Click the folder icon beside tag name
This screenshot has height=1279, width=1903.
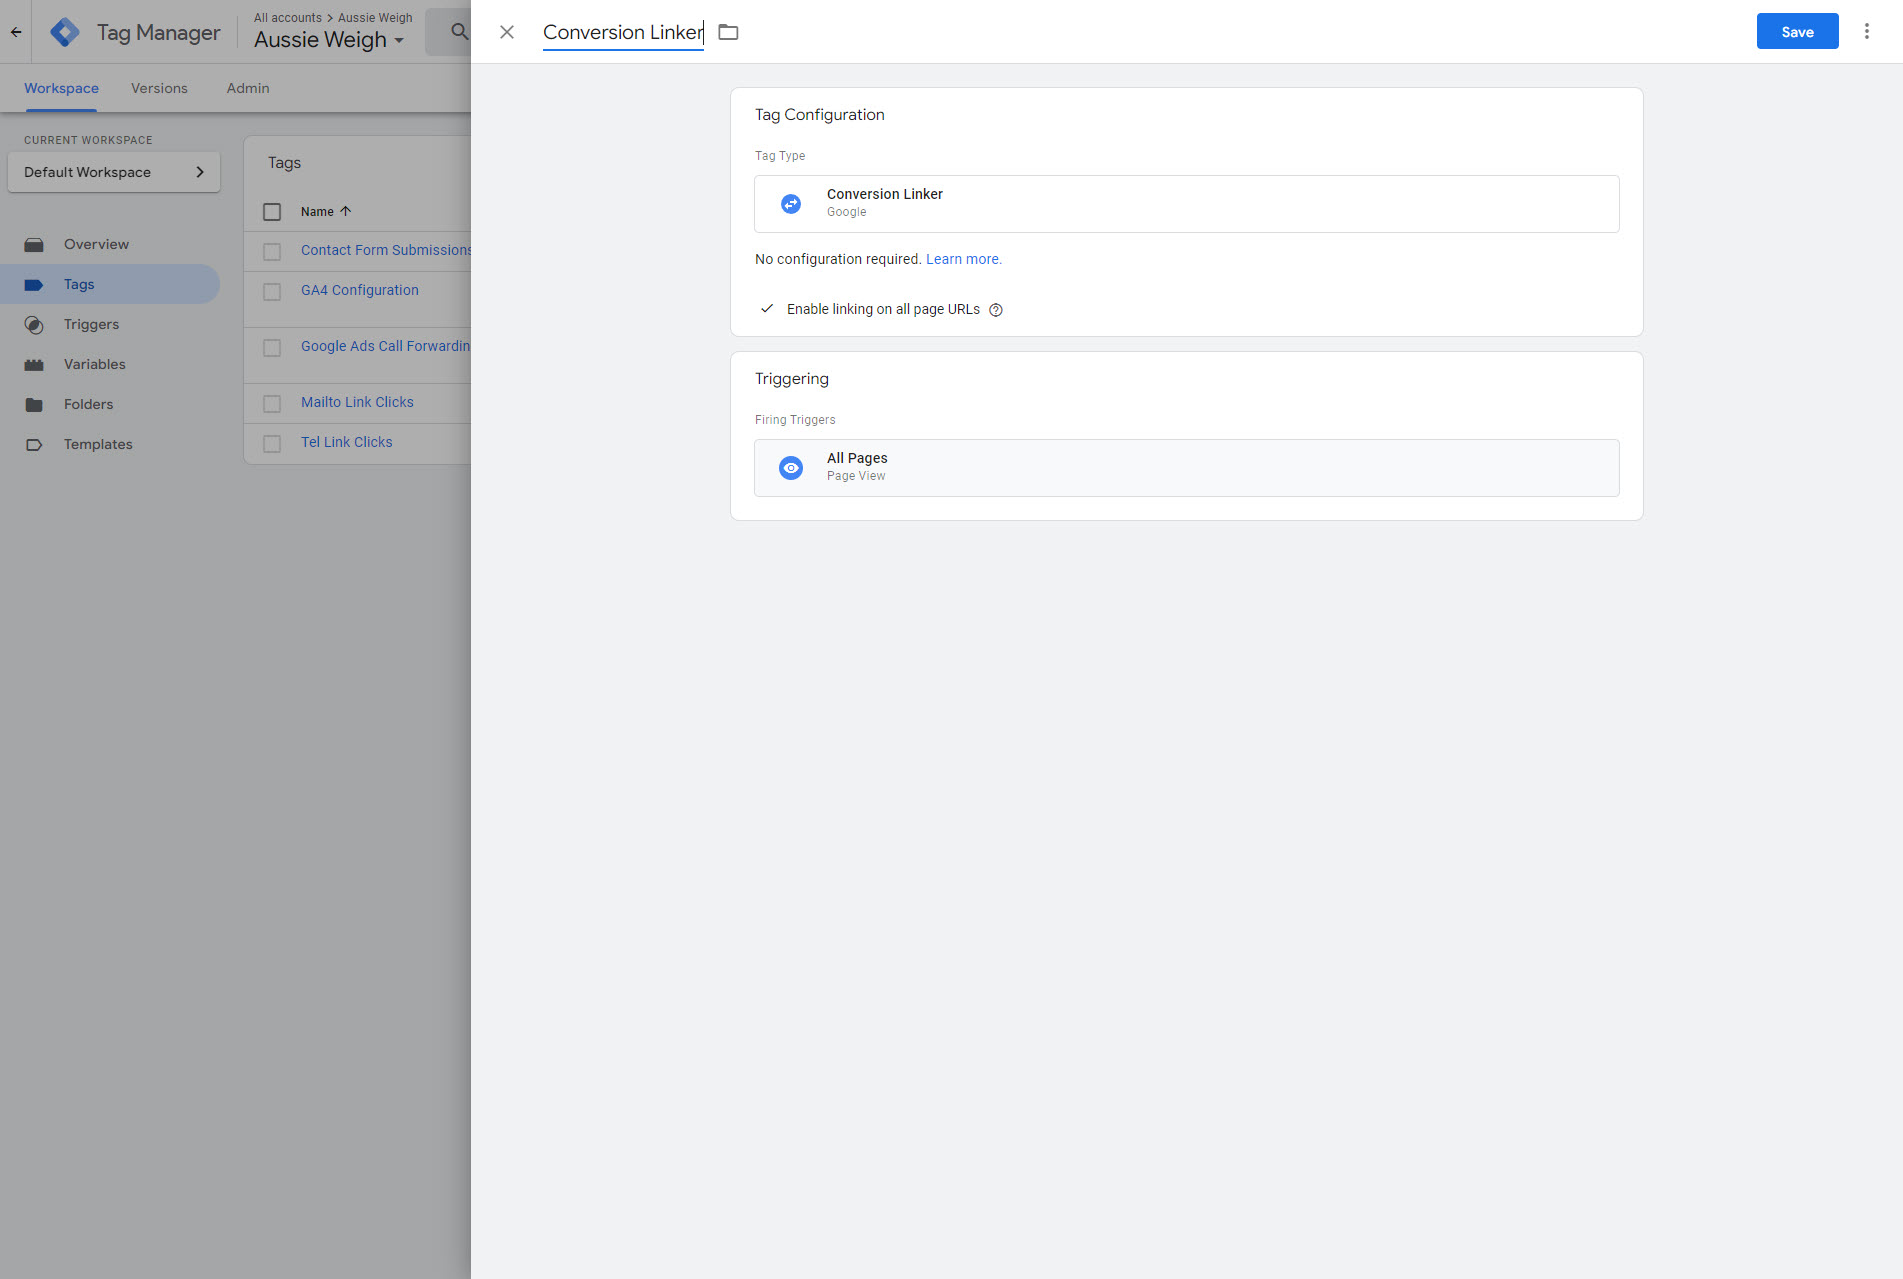[728, 32]
